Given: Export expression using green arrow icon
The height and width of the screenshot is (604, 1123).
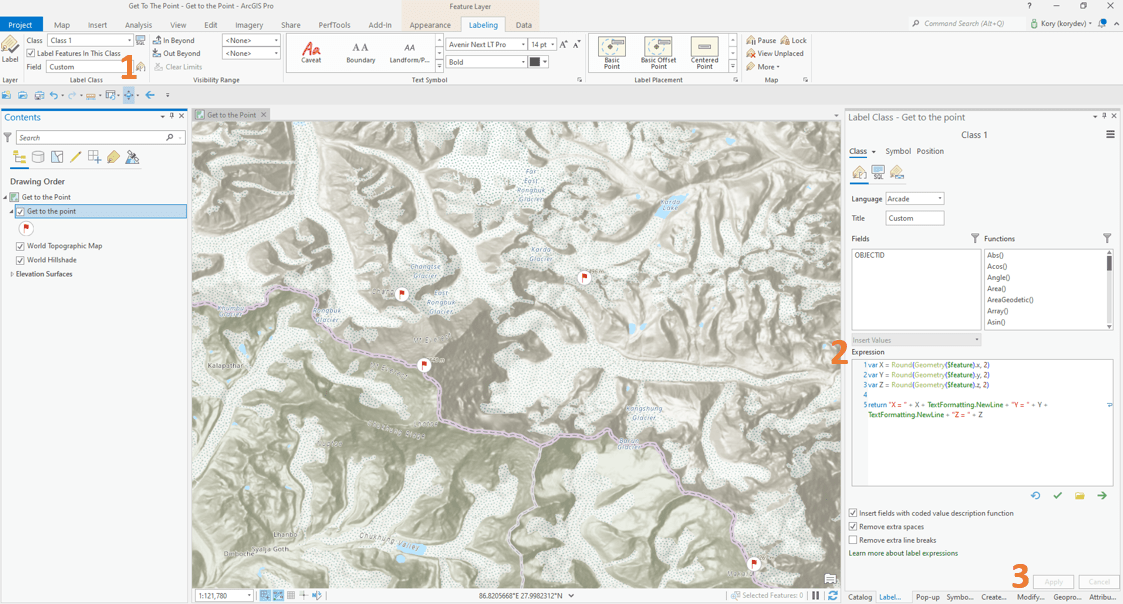Looking at the screenshot, I should click(x=1102, y=496).
